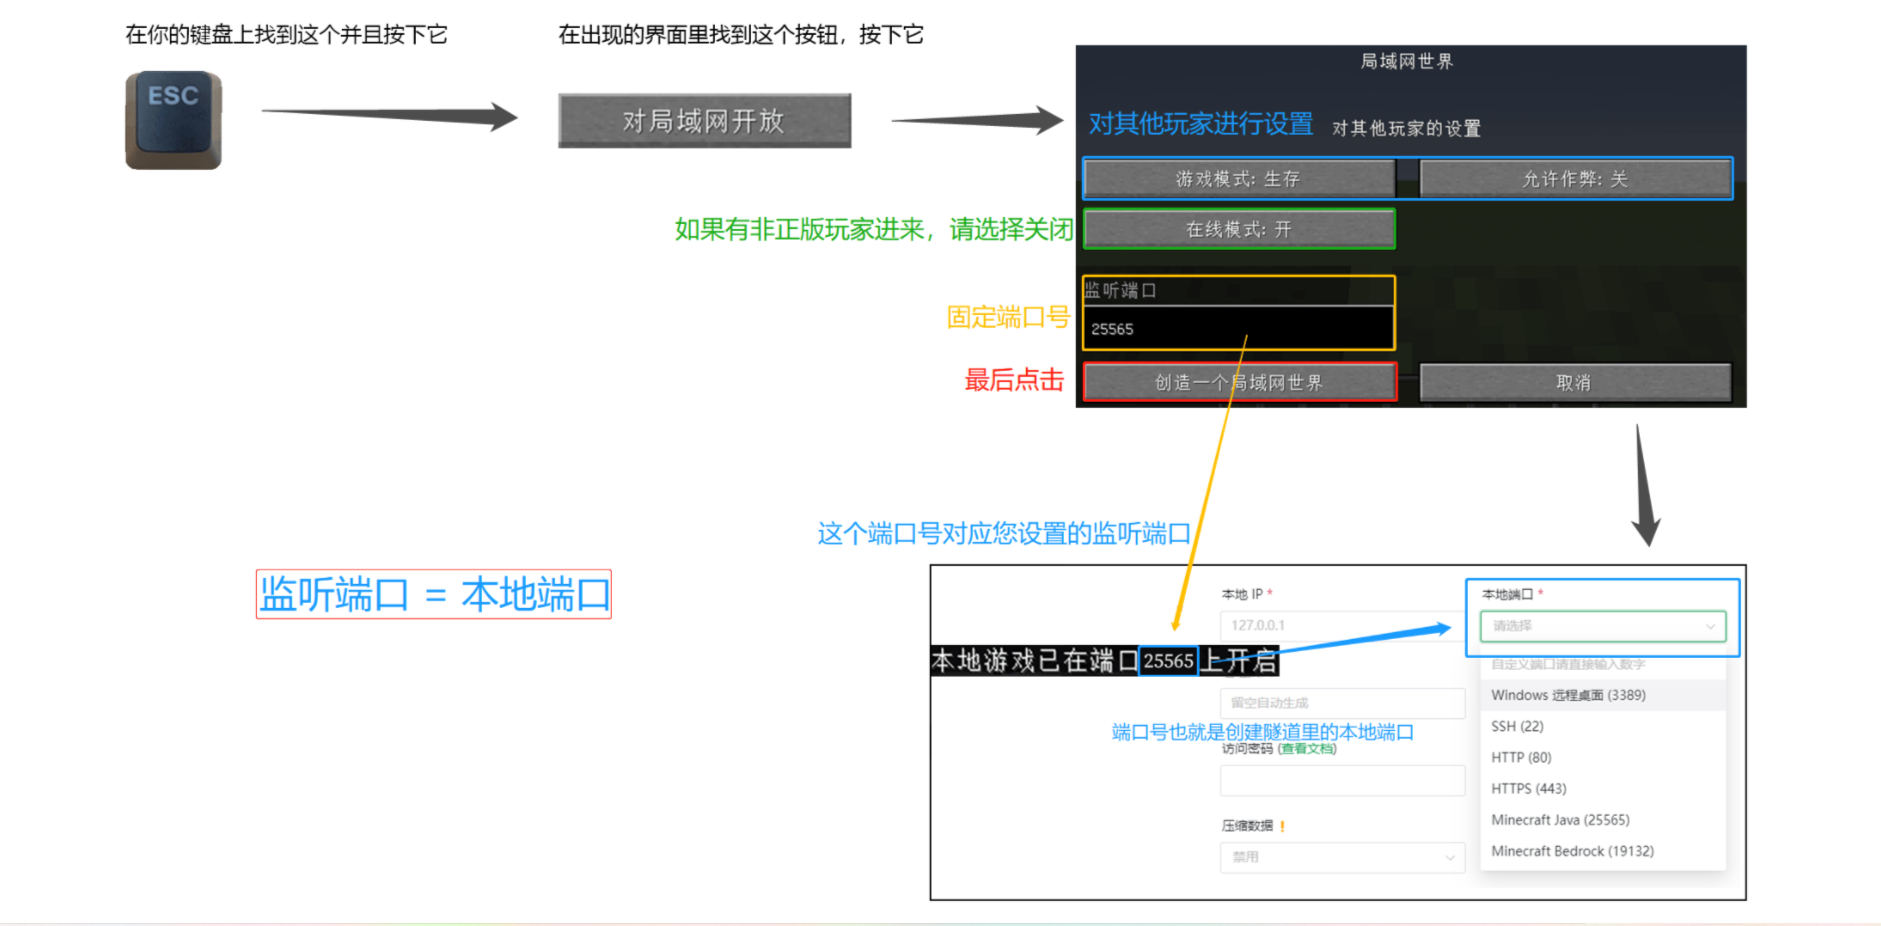Select SSH (22) option
Screen dimensions: 1881x926
tap(1603, 726)
